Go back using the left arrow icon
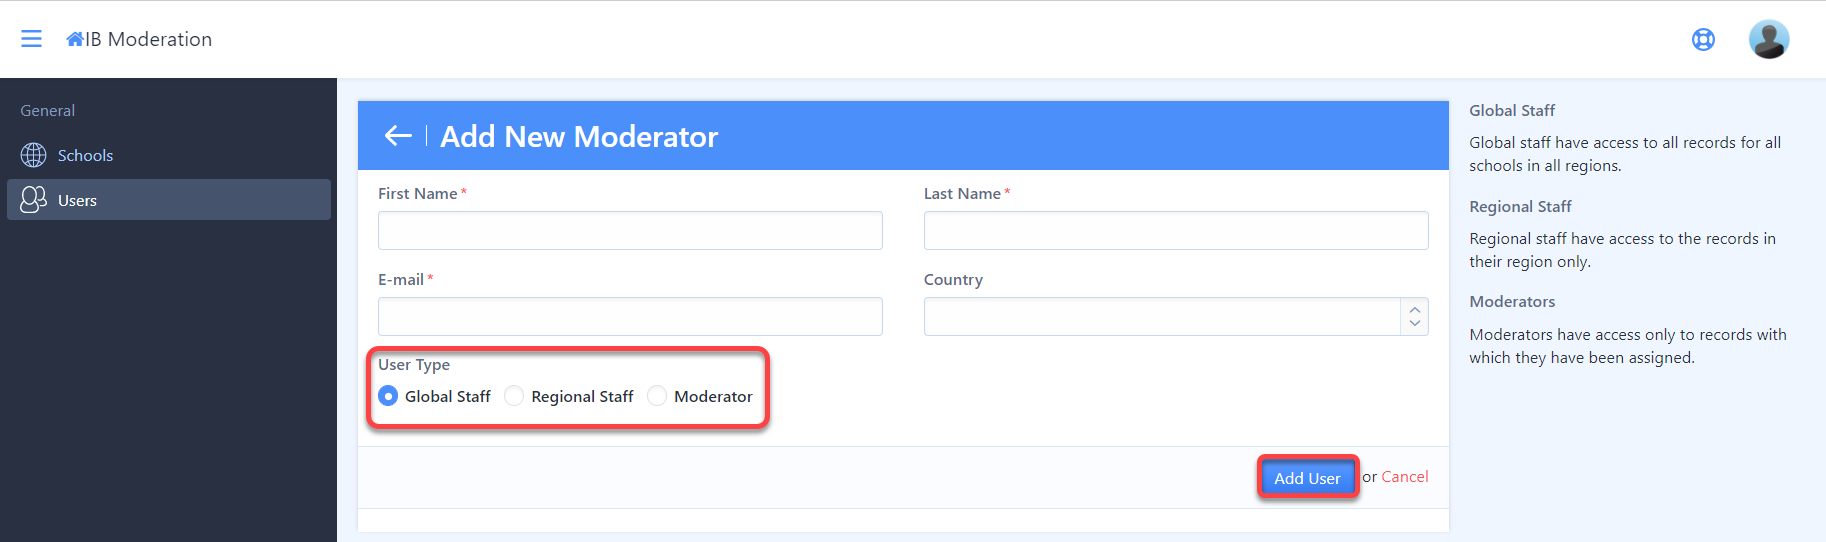1826x542 pixels. pos(398,136)
